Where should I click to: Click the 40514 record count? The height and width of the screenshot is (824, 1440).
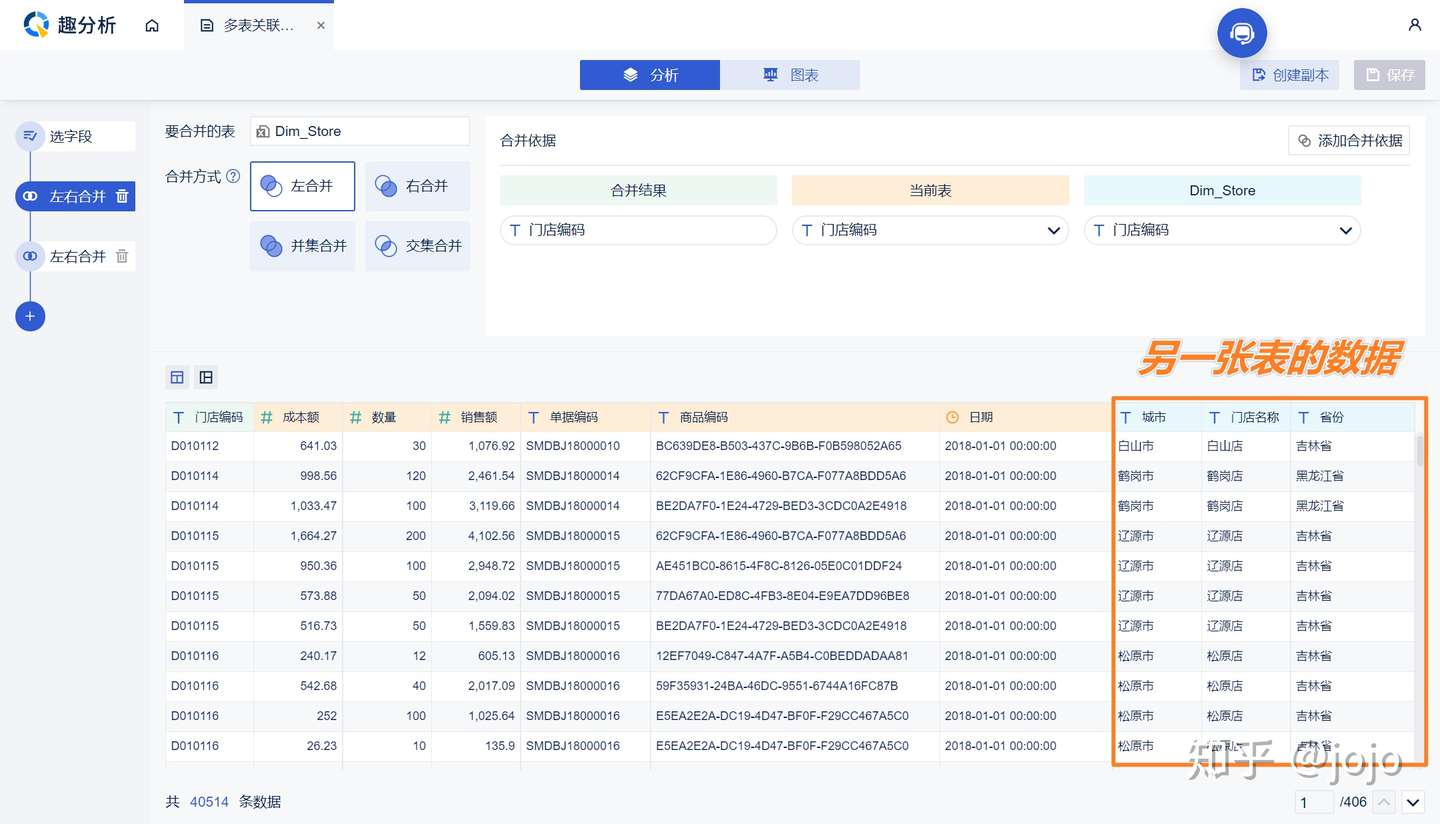click(x=209, y=802)
